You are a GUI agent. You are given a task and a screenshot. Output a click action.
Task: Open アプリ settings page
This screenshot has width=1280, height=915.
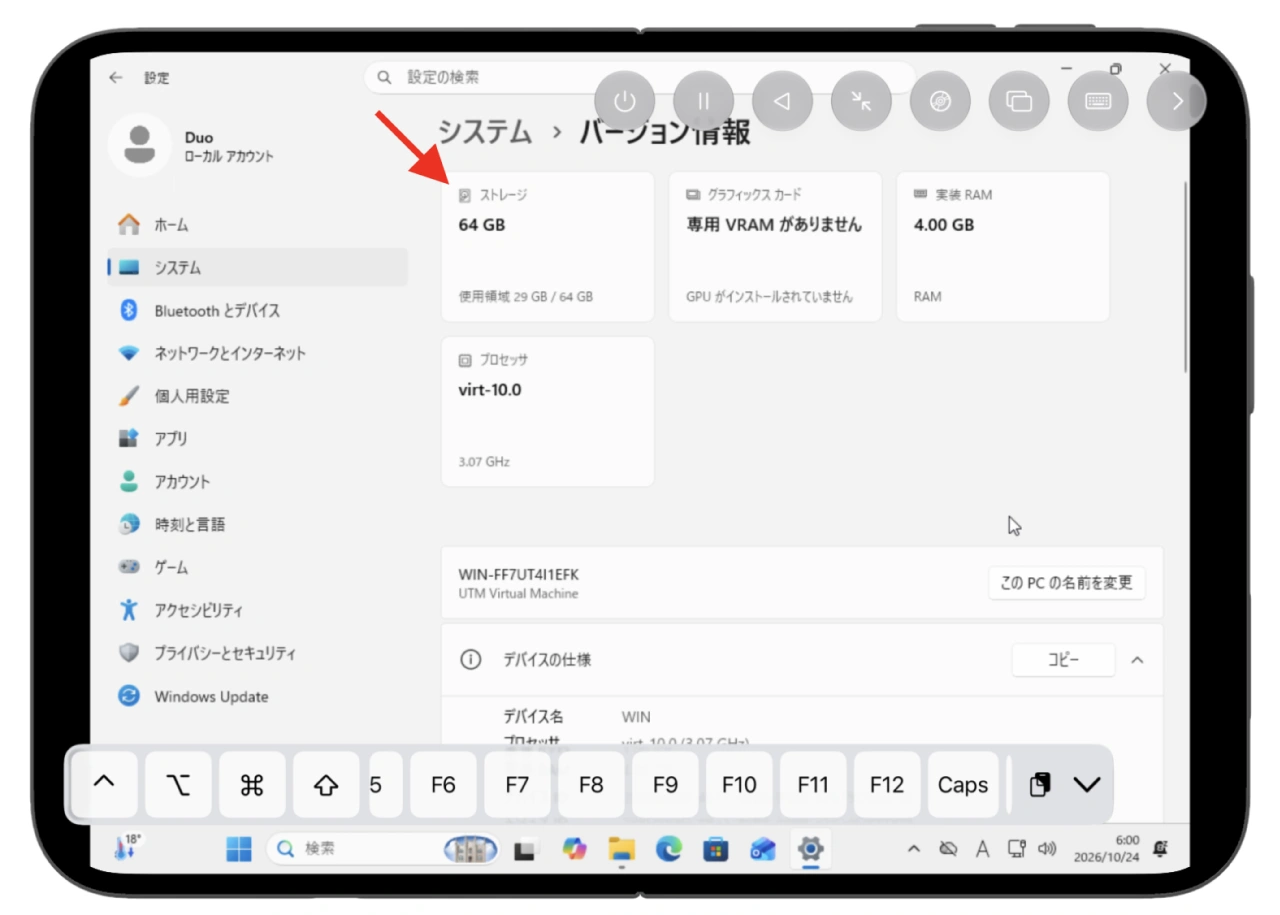[x=257, y=439]
